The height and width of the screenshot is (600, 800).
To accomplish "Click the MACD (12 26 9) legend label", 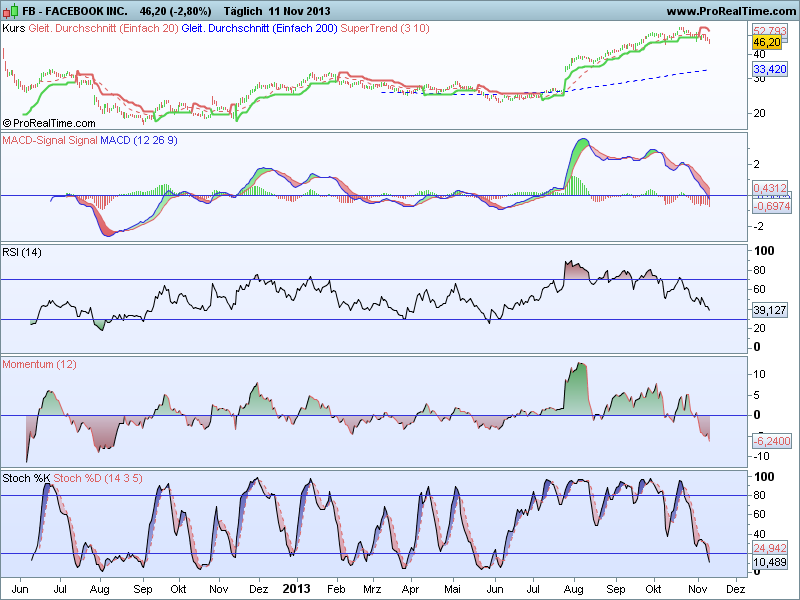I will coord(139,140).
